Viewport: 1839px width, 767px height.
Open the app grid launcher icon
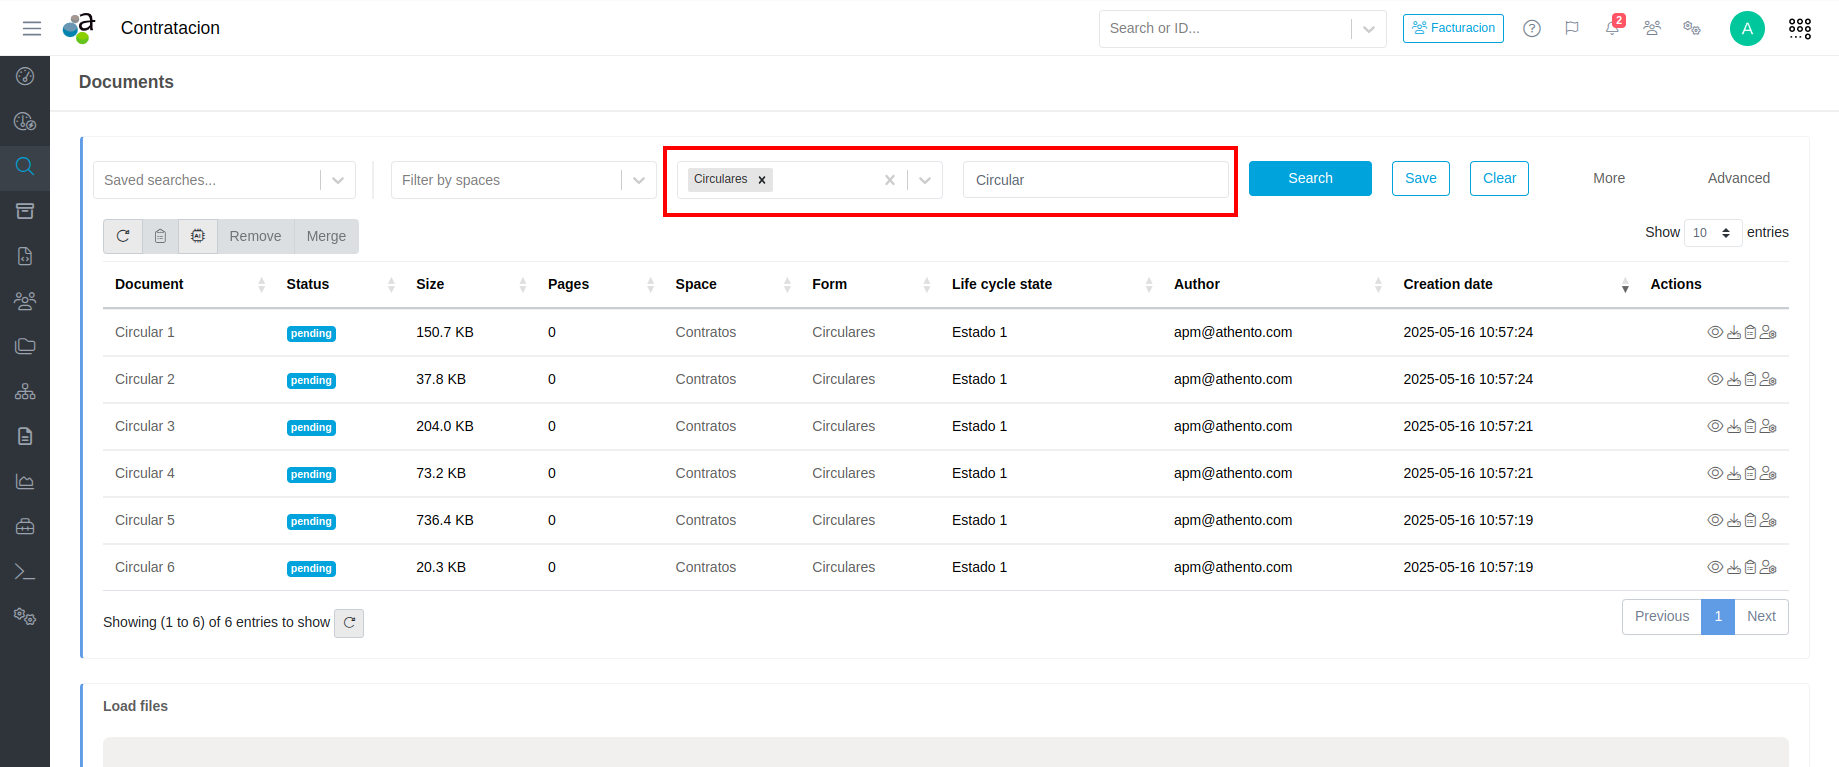coord(1799,28)
